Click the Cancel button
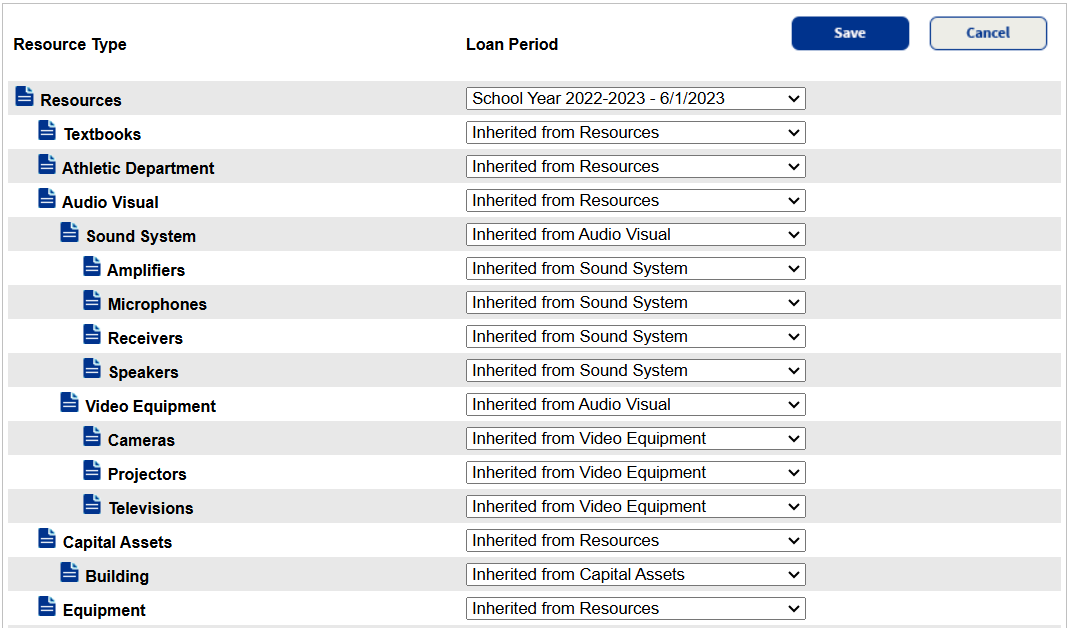Image resolution: width=1071 pixels, height=628 pixels. pos(987,33)
